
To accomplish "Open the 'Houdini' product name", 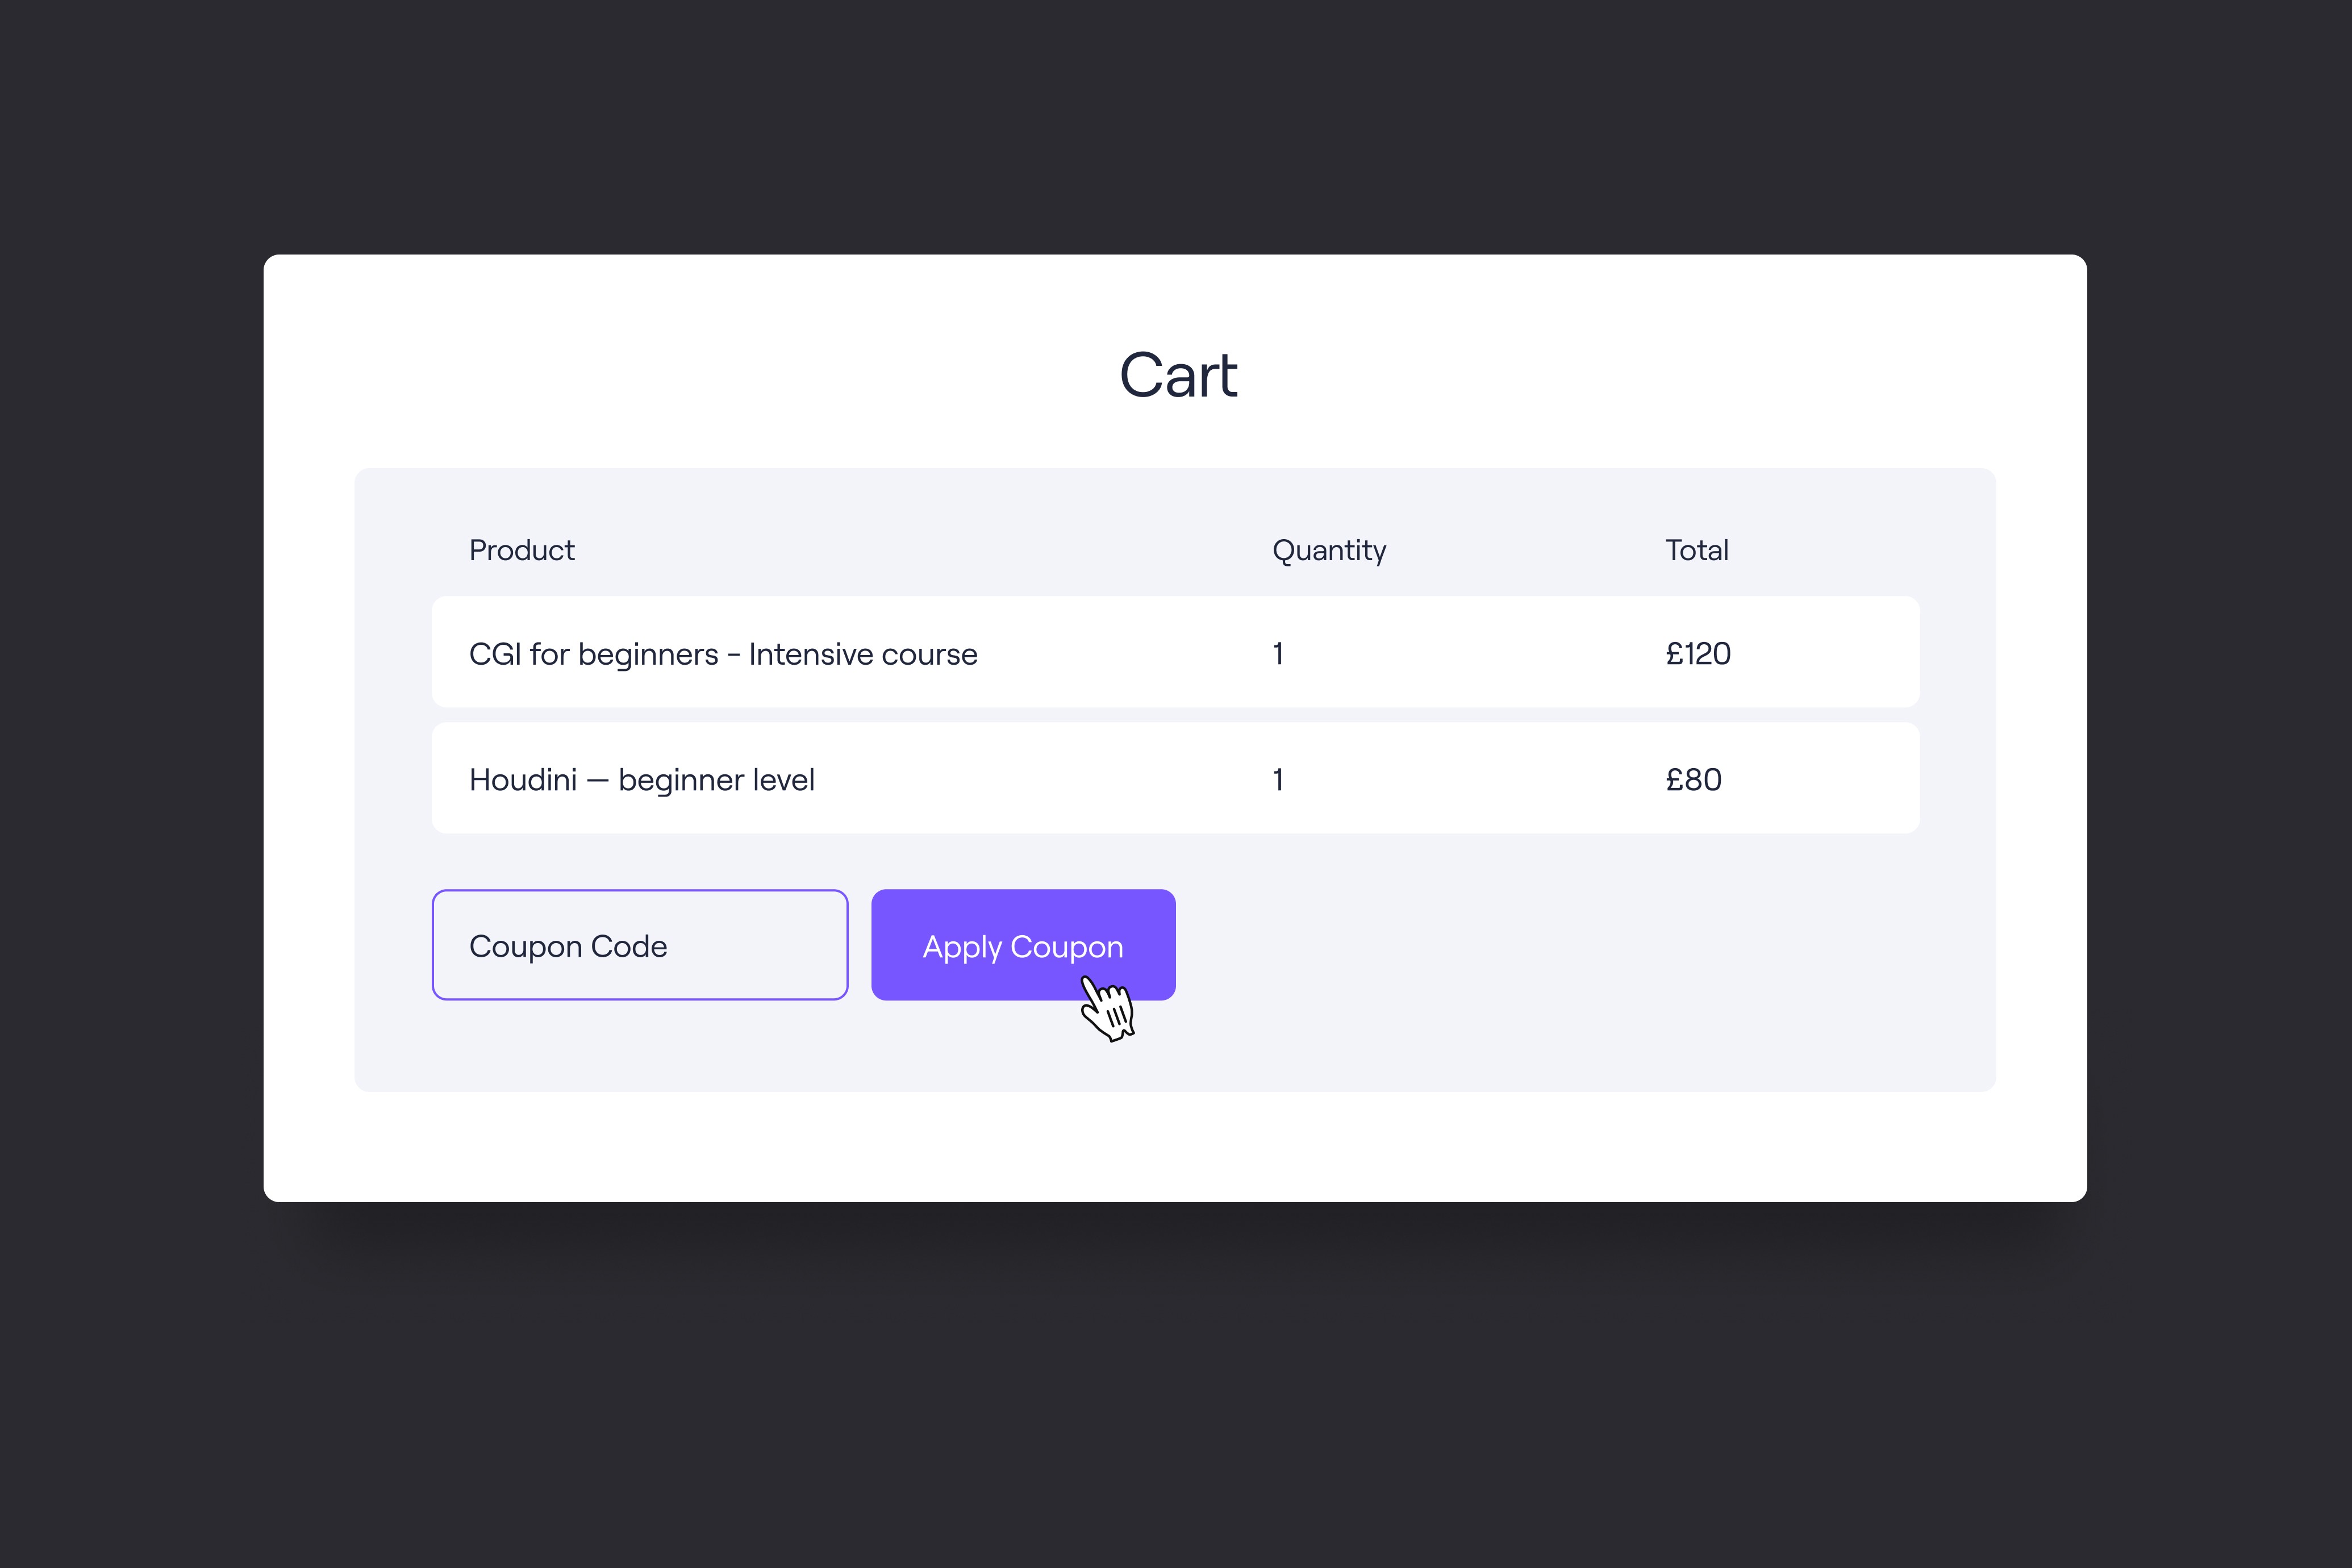I will coord(522,780).
